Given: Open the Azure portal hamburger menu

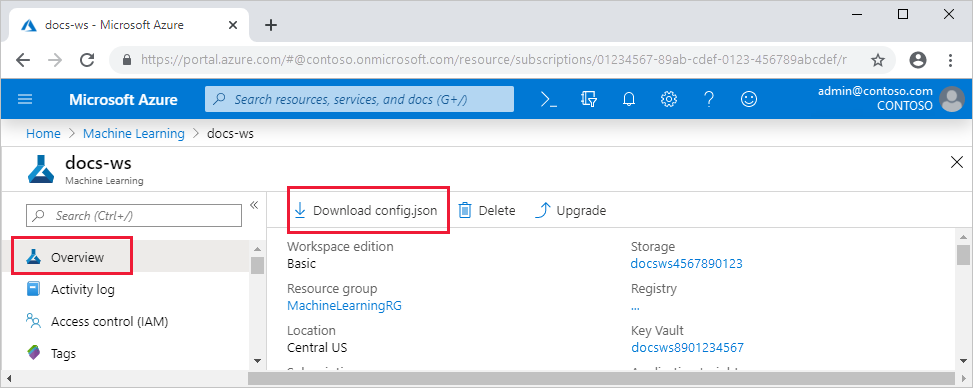Looking at the screenshot, I should click(25, 99).
